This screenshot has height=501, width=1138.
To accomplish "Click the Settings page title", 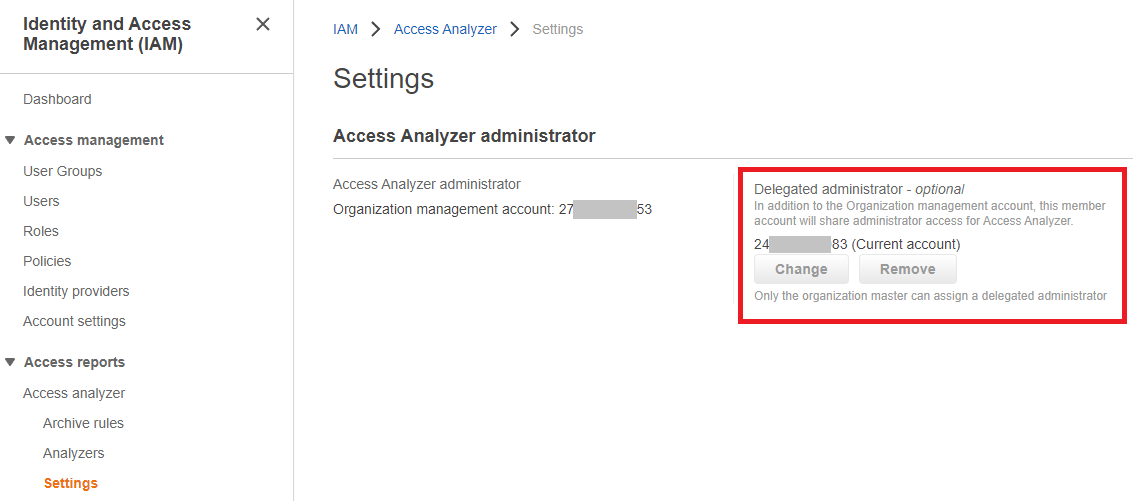I will (x=383, y=78).
